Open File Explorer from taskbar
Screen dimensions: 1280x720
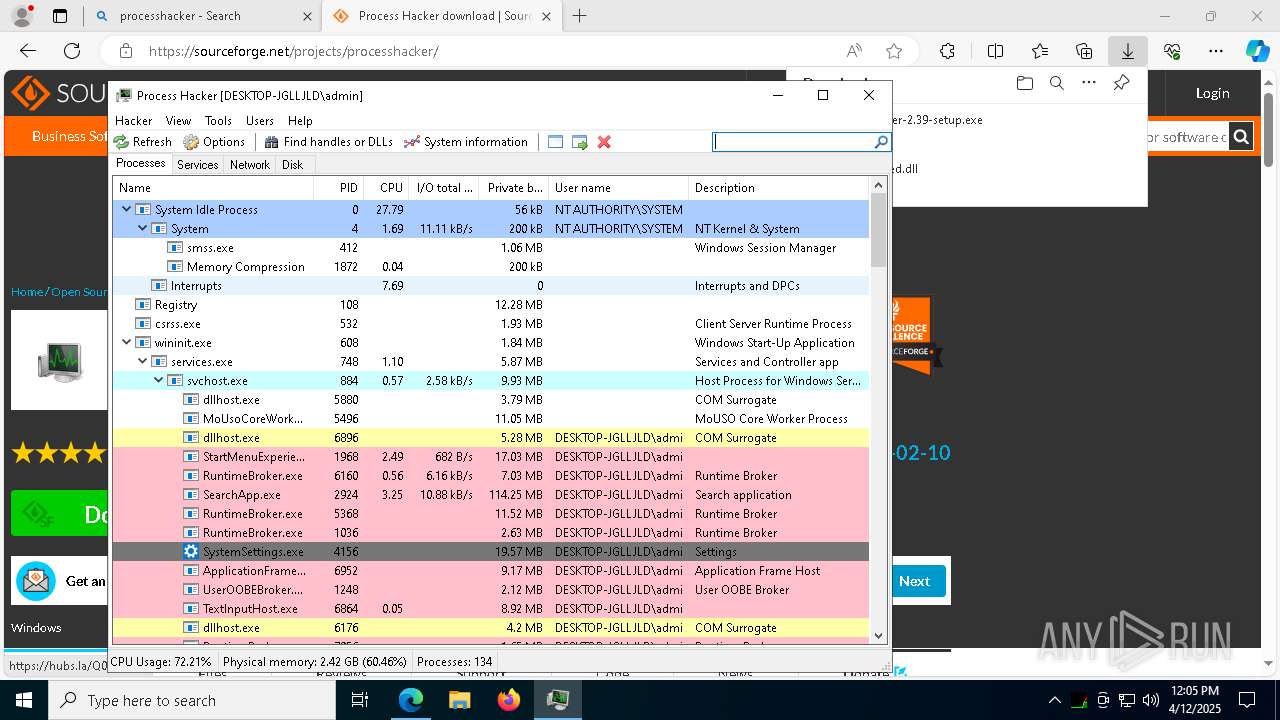tap(459, 700)
